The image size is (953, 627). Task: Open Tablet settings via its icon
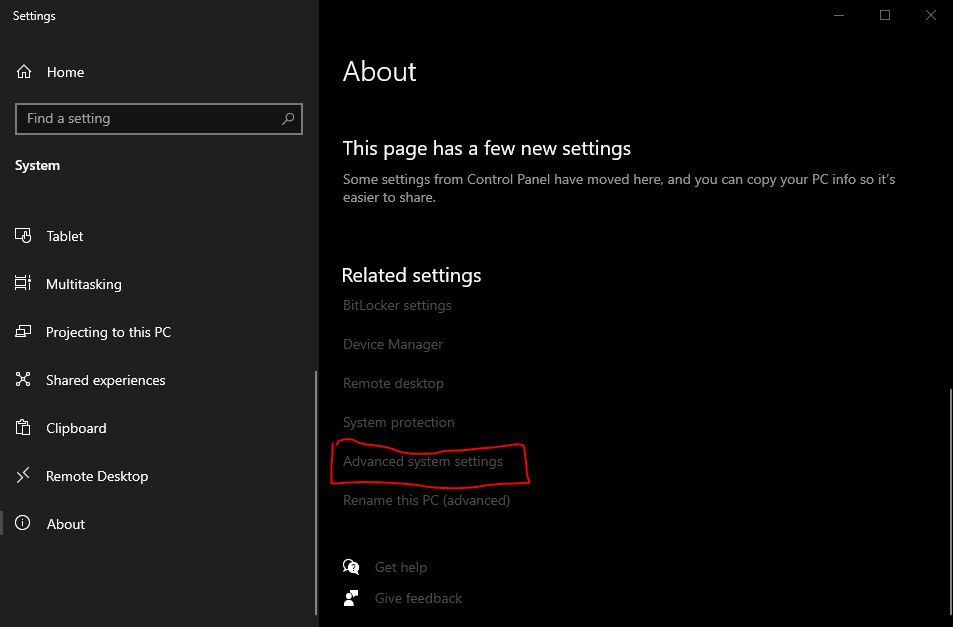(24, 236)
